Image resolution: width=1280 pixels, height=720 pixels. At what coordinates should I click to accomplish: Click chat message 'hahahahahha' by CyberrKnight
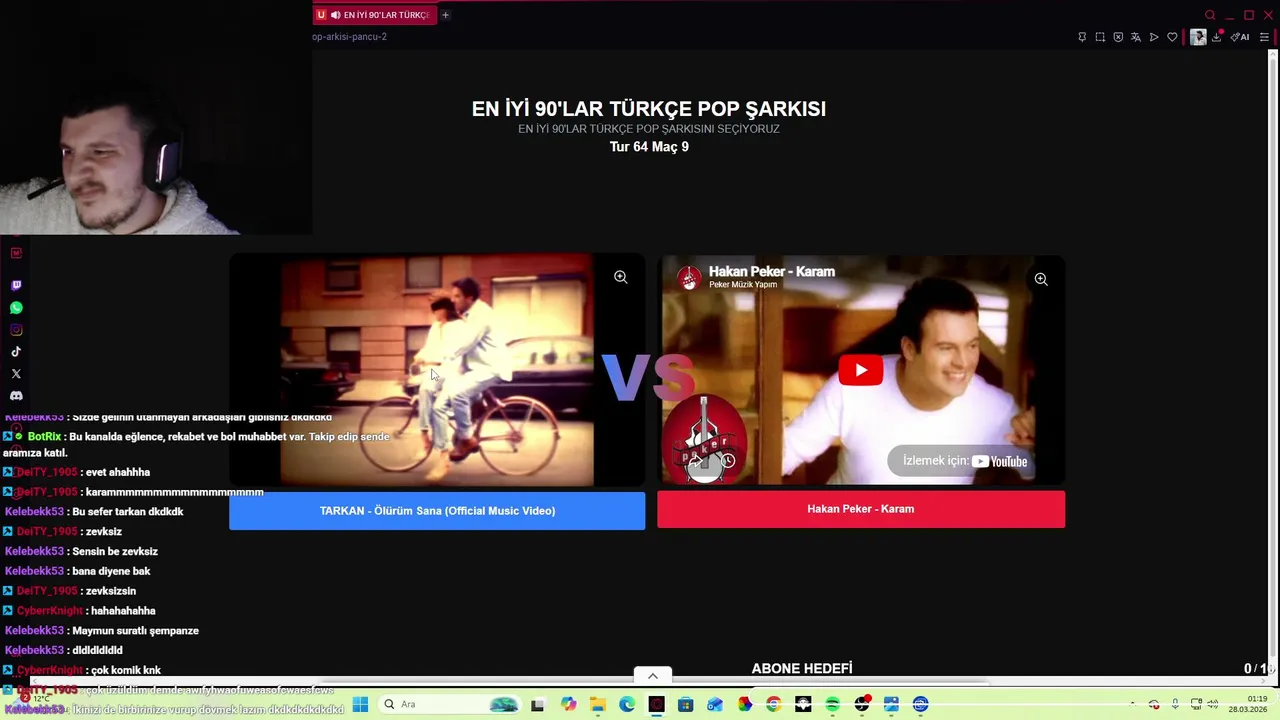[124, 611]
